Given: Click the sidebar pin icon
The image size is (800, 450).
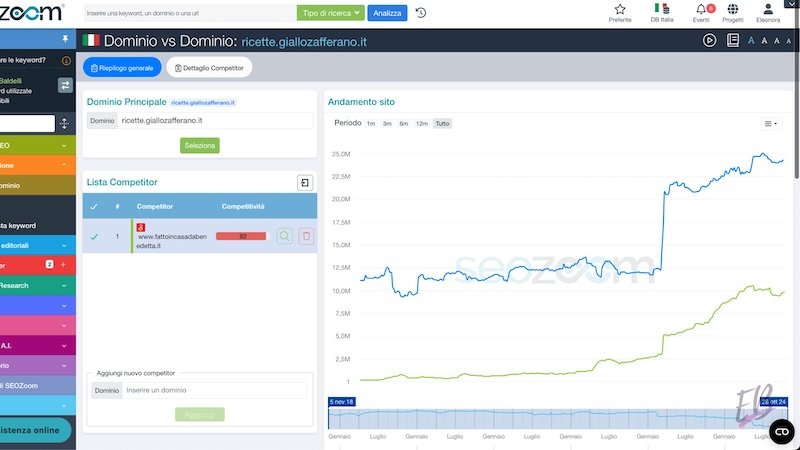Looking at the screenshot, I should tap(65, 39).
